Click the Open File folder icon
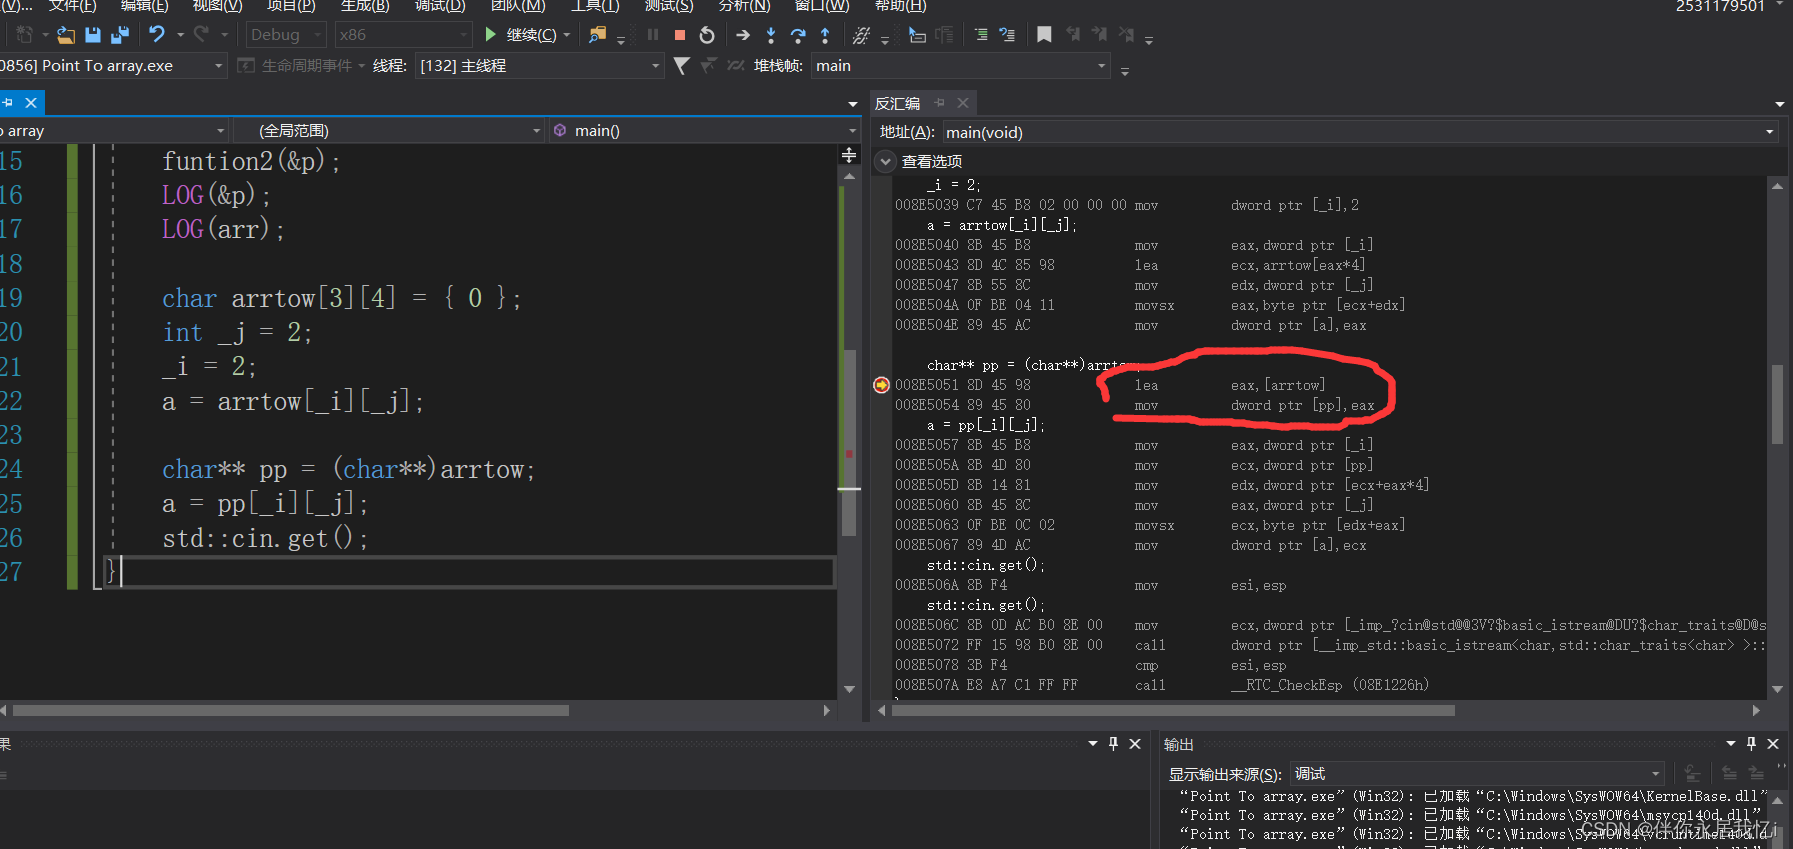This screenshot has height=849, width=1793. pos(65,35)
